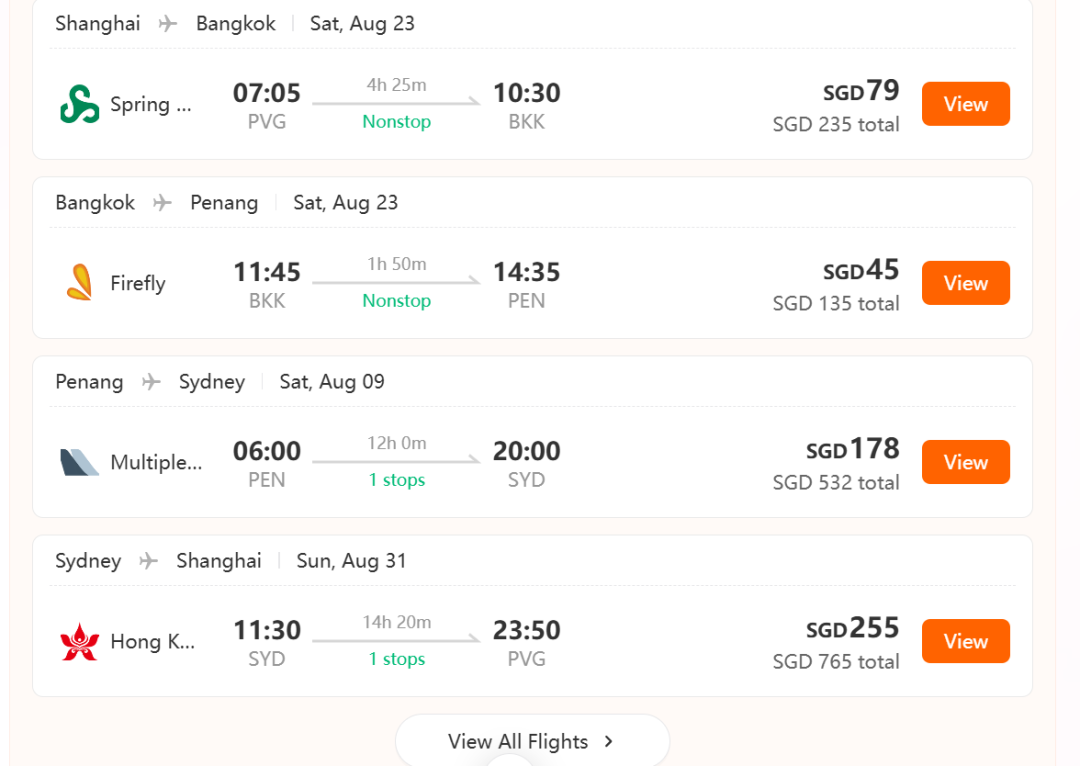Click the '1 stops' label on Sydney–Shanghai flight
The image size is (1080, 766).
(397, 659)
